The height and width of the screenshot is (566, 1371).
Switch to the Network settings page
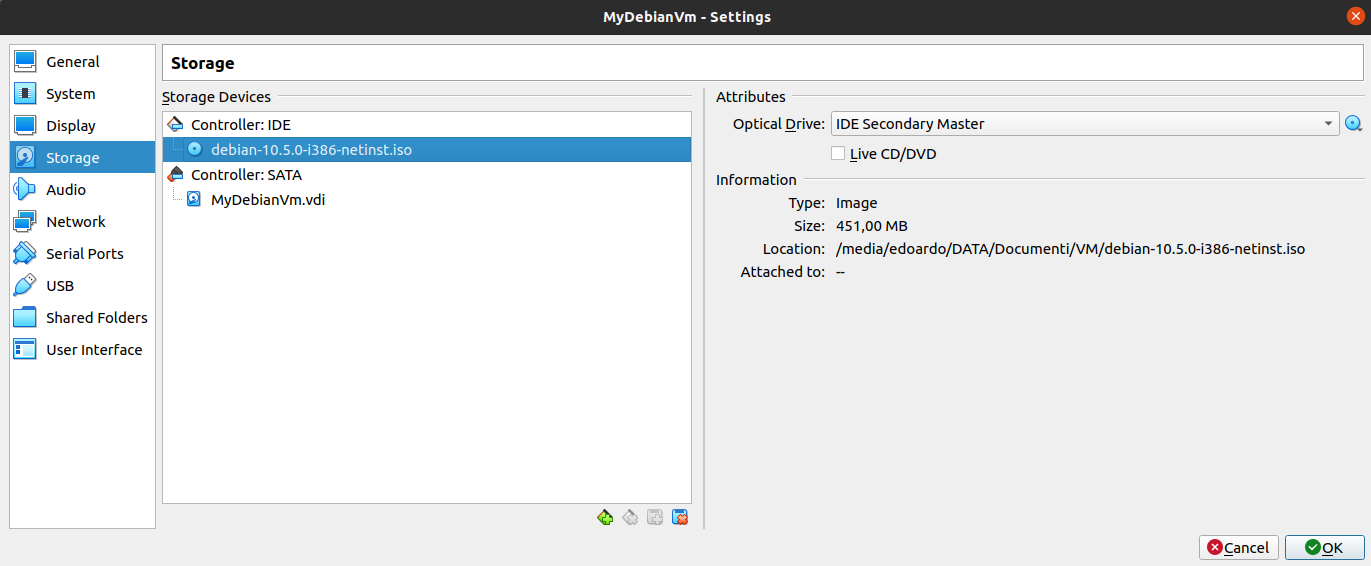(82, 222)
